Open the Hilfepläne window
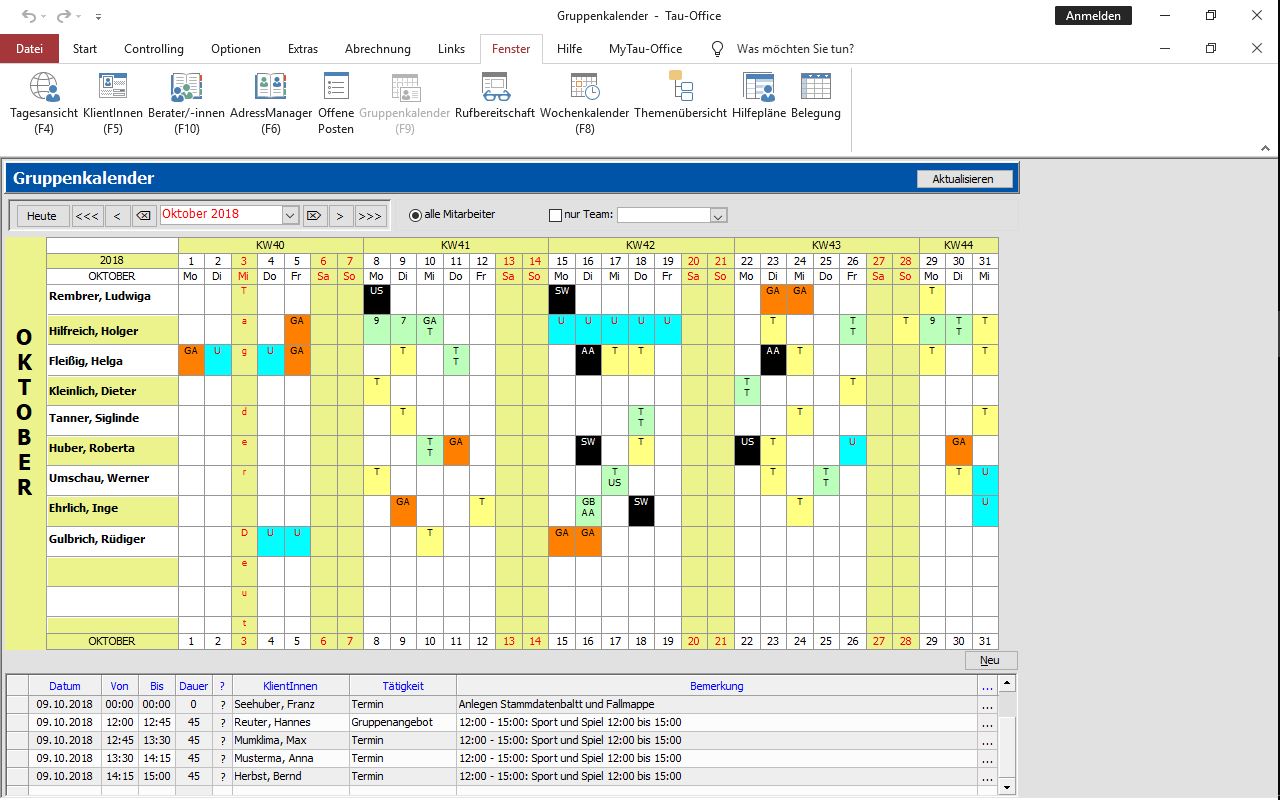 coord(759,96)
